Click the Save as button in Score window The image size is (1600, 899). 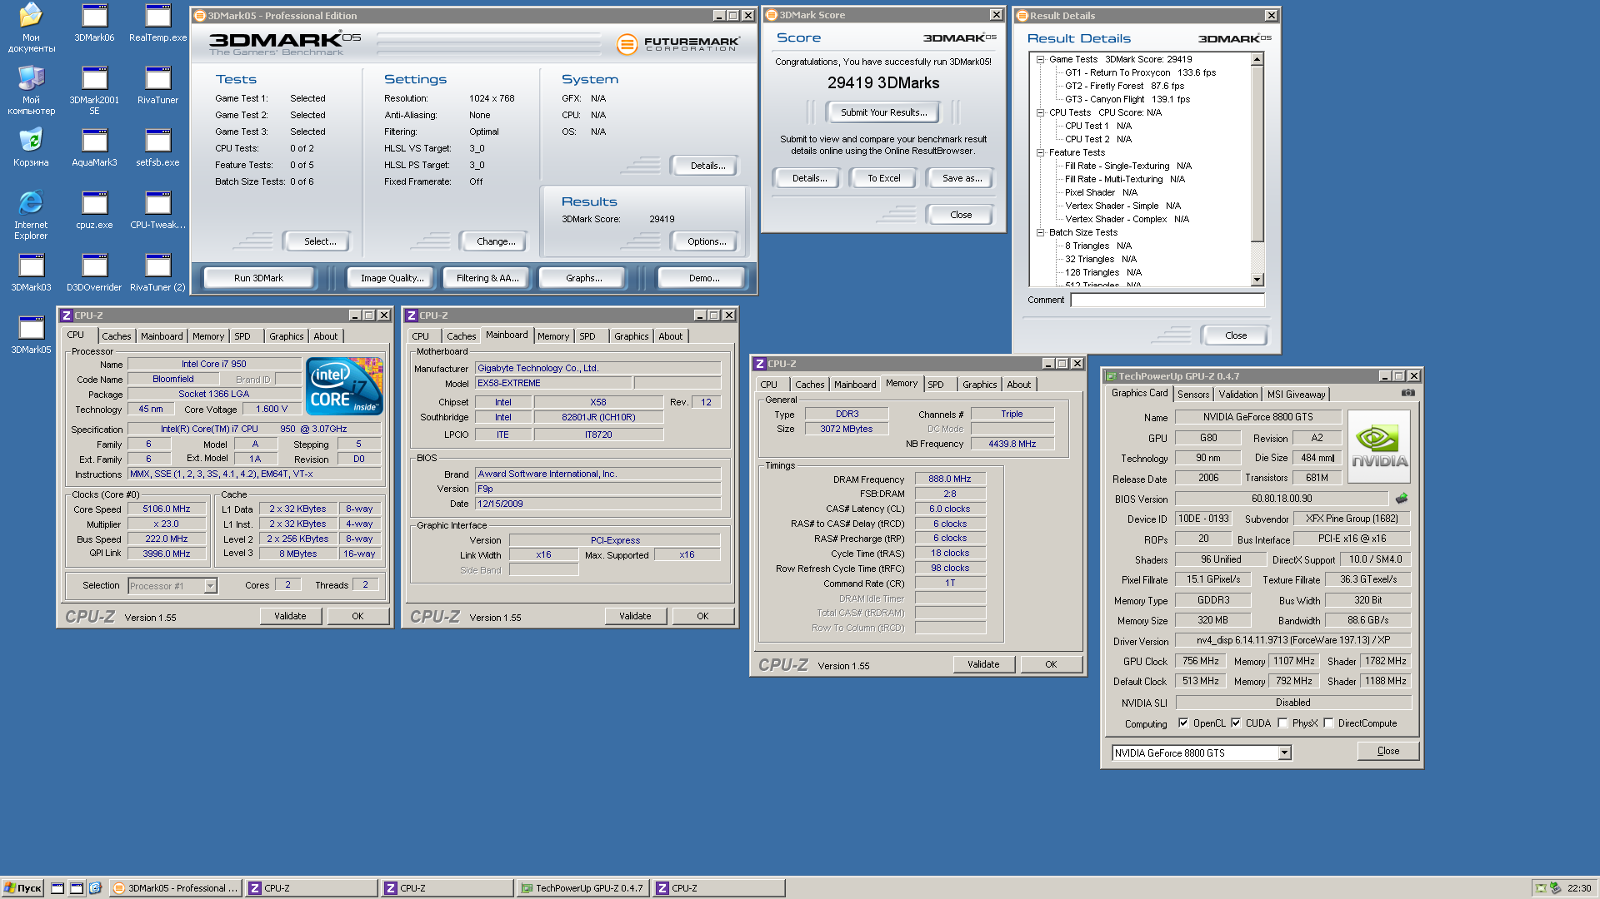pos(962,178)
